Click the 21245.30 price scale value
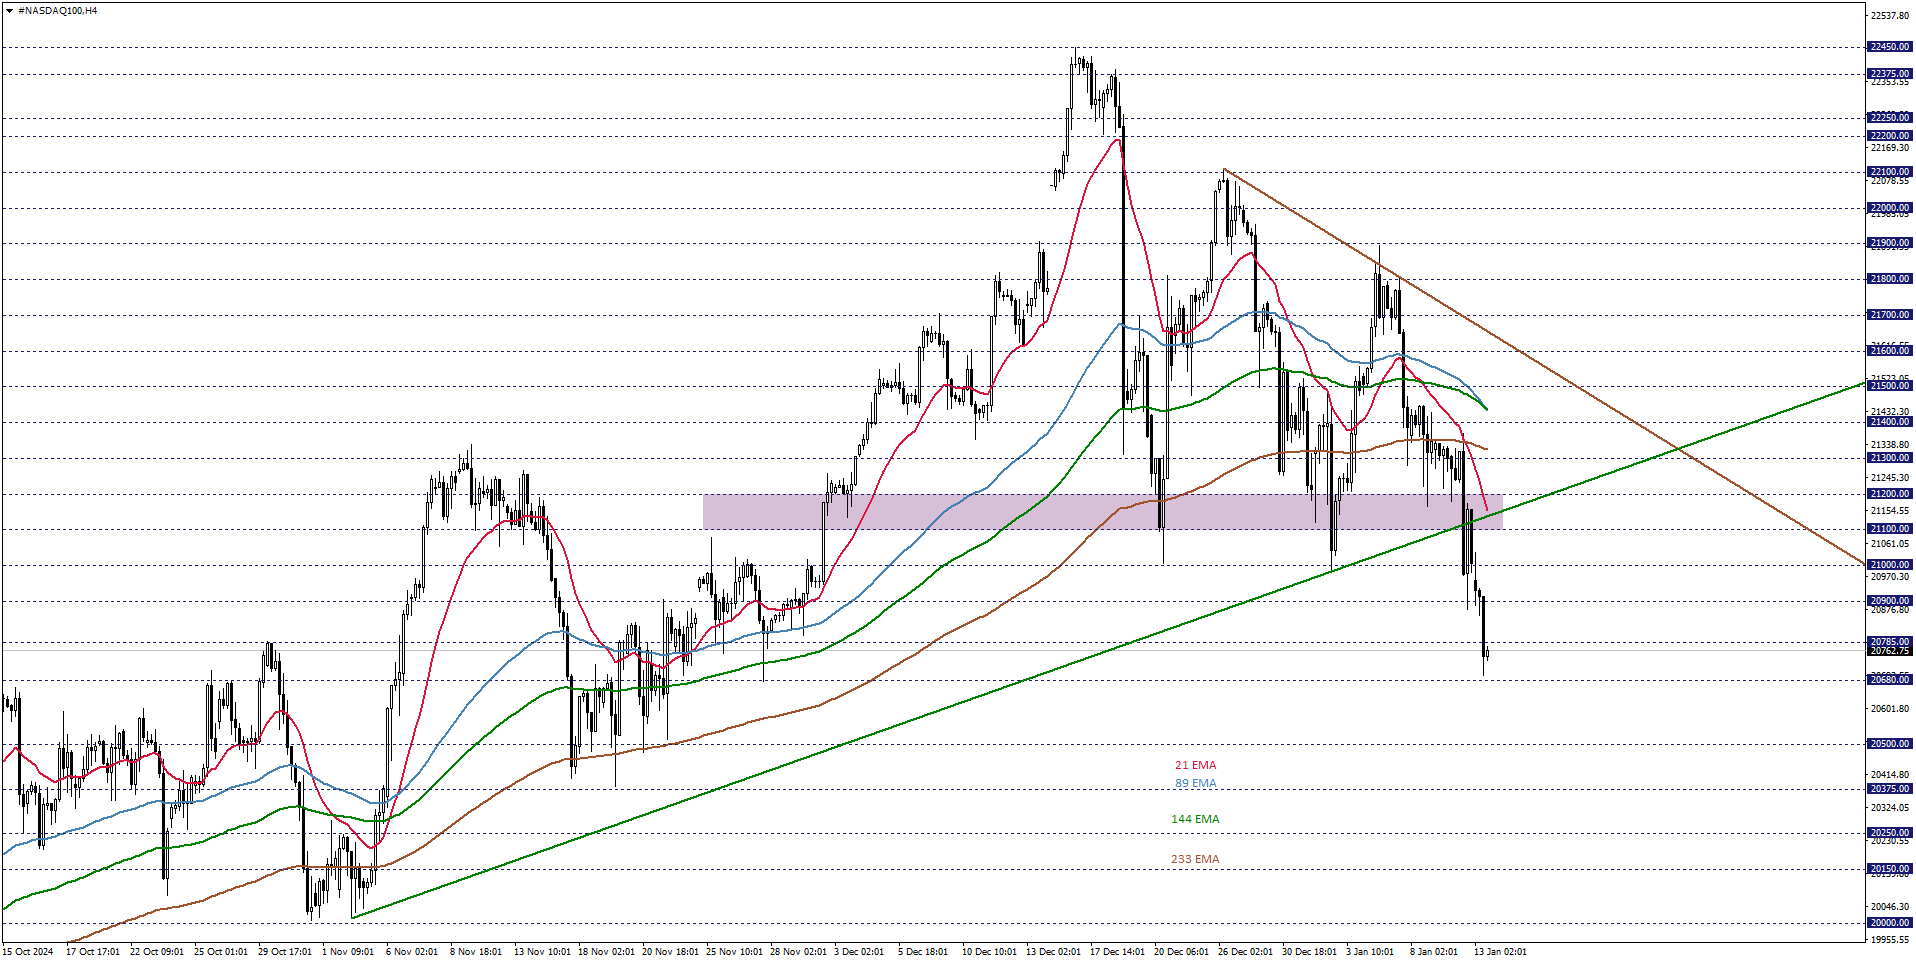Screen dimensions: 1916x963 [1889, 478]
